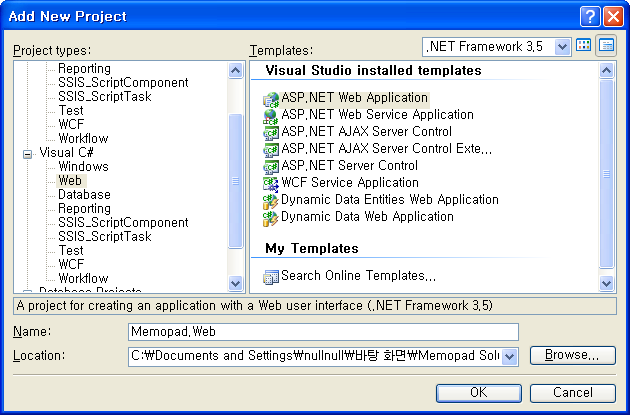
Task: Click the WCF Service Application icon
Action: click(271, 184)
